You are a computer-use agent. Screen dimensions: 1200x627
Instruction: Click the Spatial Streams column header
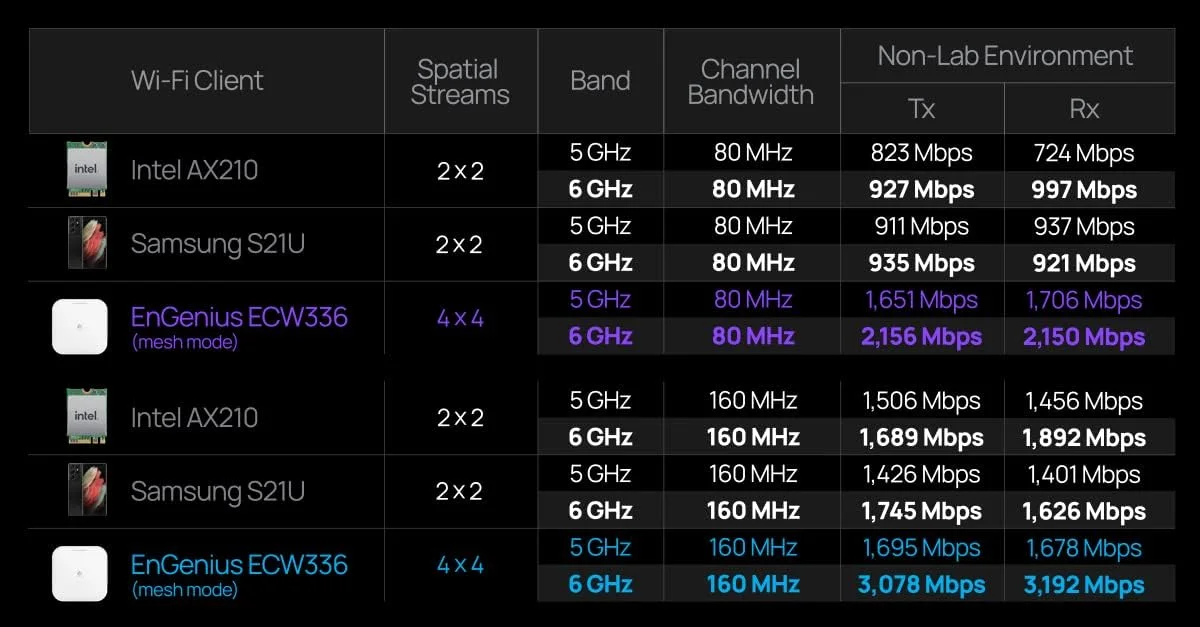(460, 82)
